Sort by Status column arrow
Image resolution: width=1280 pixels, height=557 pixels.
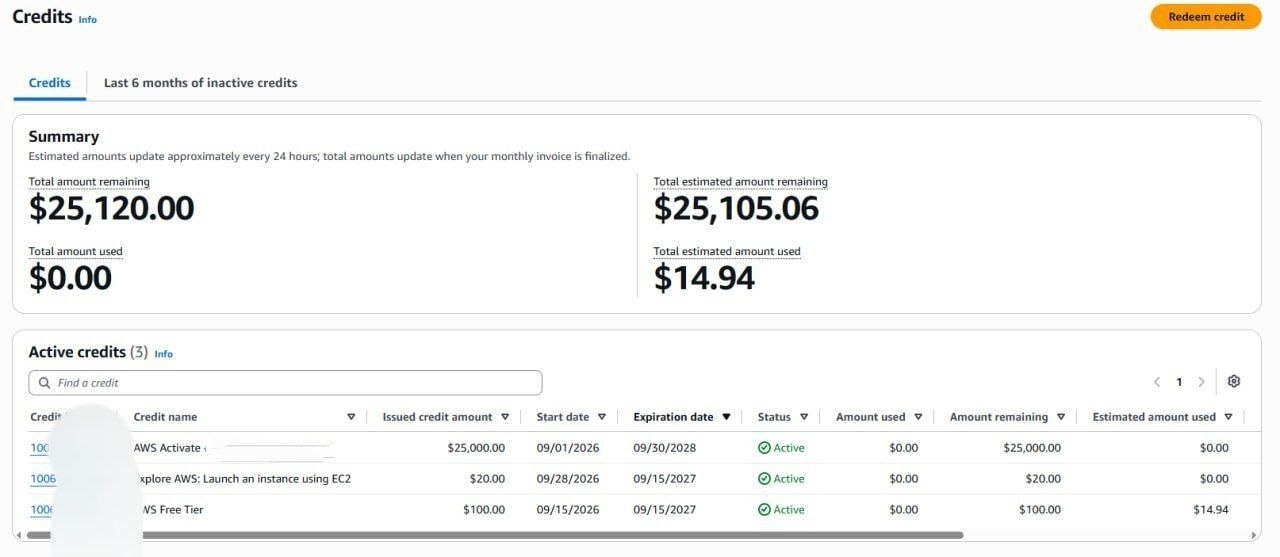tap(804, 417)
